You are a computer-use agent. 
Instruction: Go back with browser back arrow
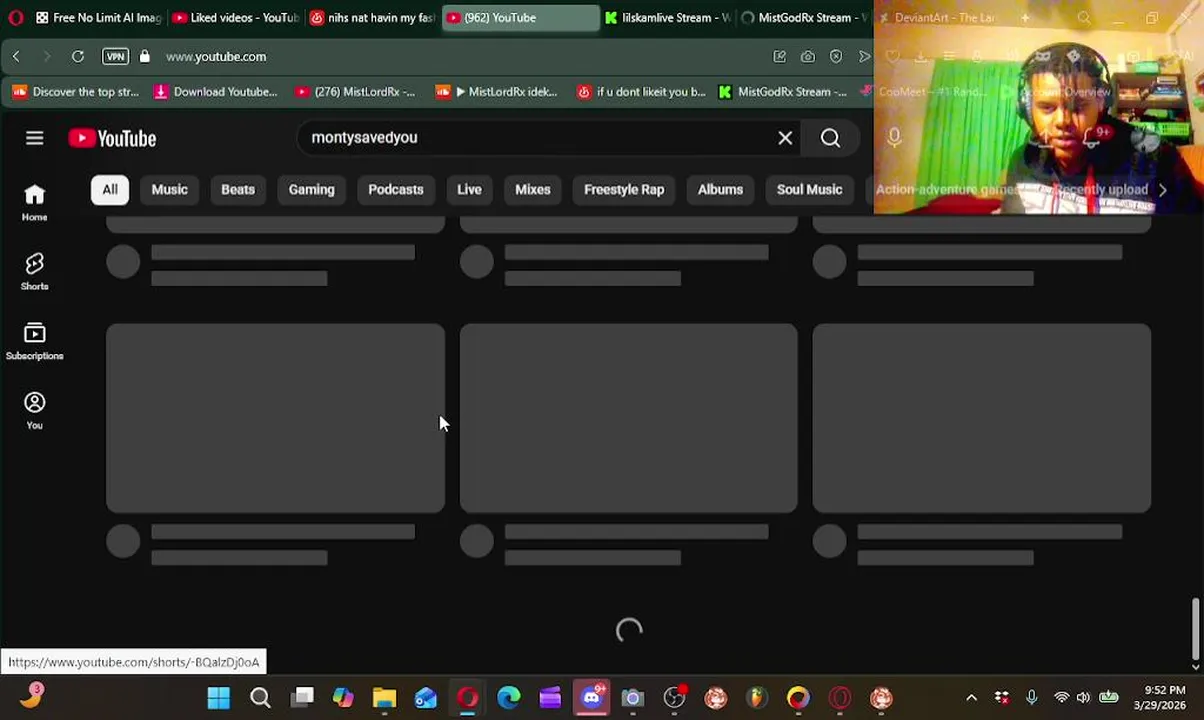pos(16,56)
